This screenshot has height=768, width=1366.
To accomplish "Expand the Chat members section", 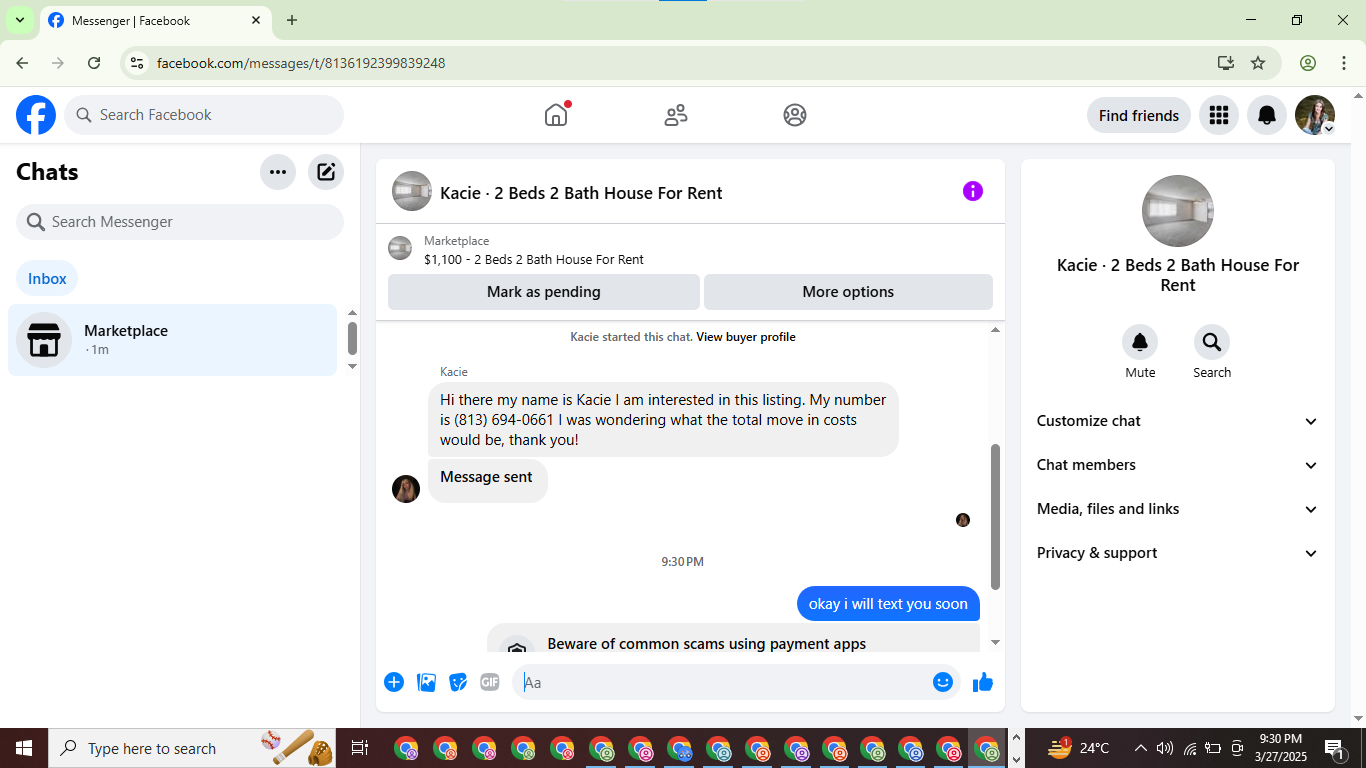I will coord(1178,465).
